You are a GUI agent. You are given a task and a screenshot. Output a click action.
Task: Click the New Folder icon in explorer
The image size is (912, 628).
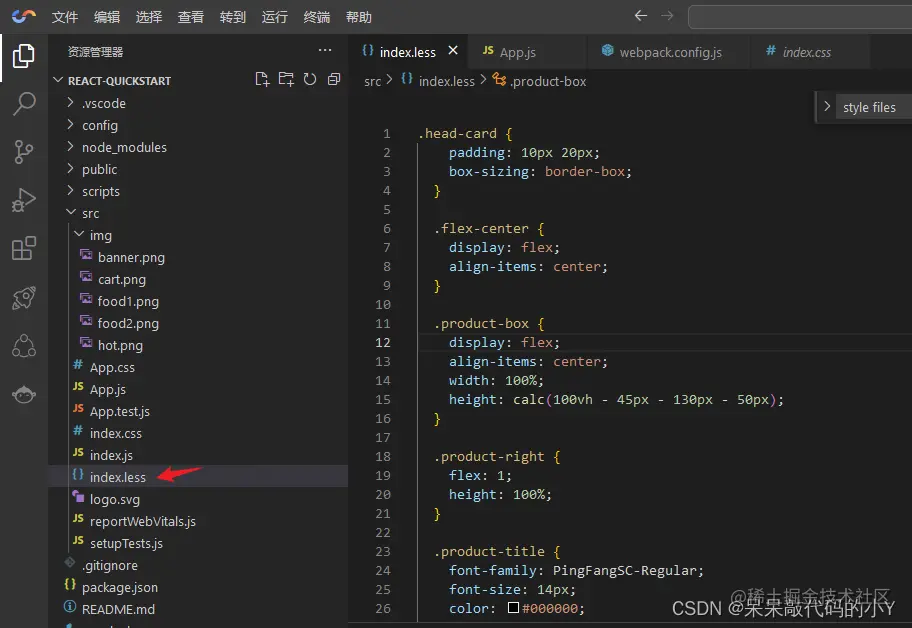click(x=286, y=79)
